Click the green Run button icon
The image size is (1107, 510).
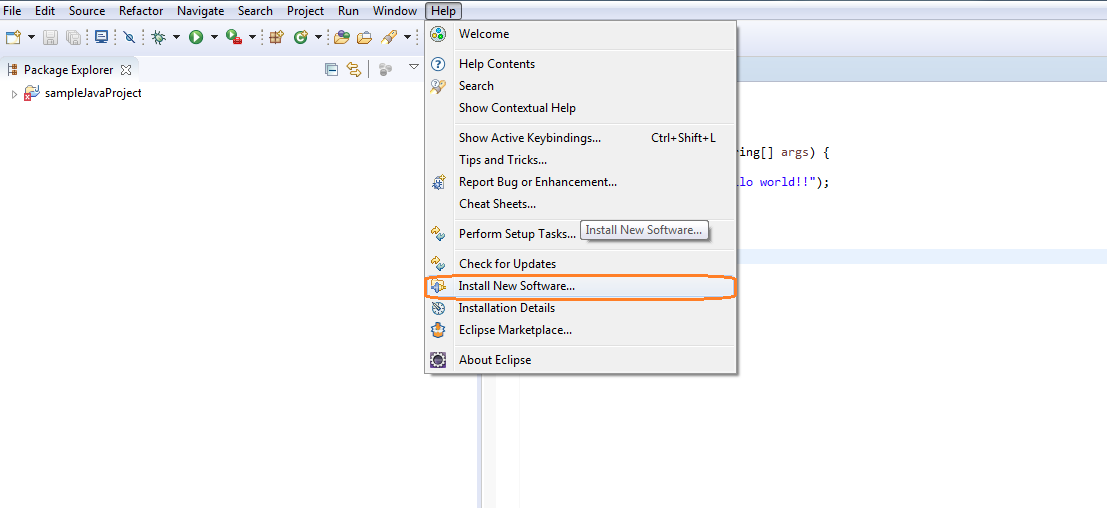point(196,37)
